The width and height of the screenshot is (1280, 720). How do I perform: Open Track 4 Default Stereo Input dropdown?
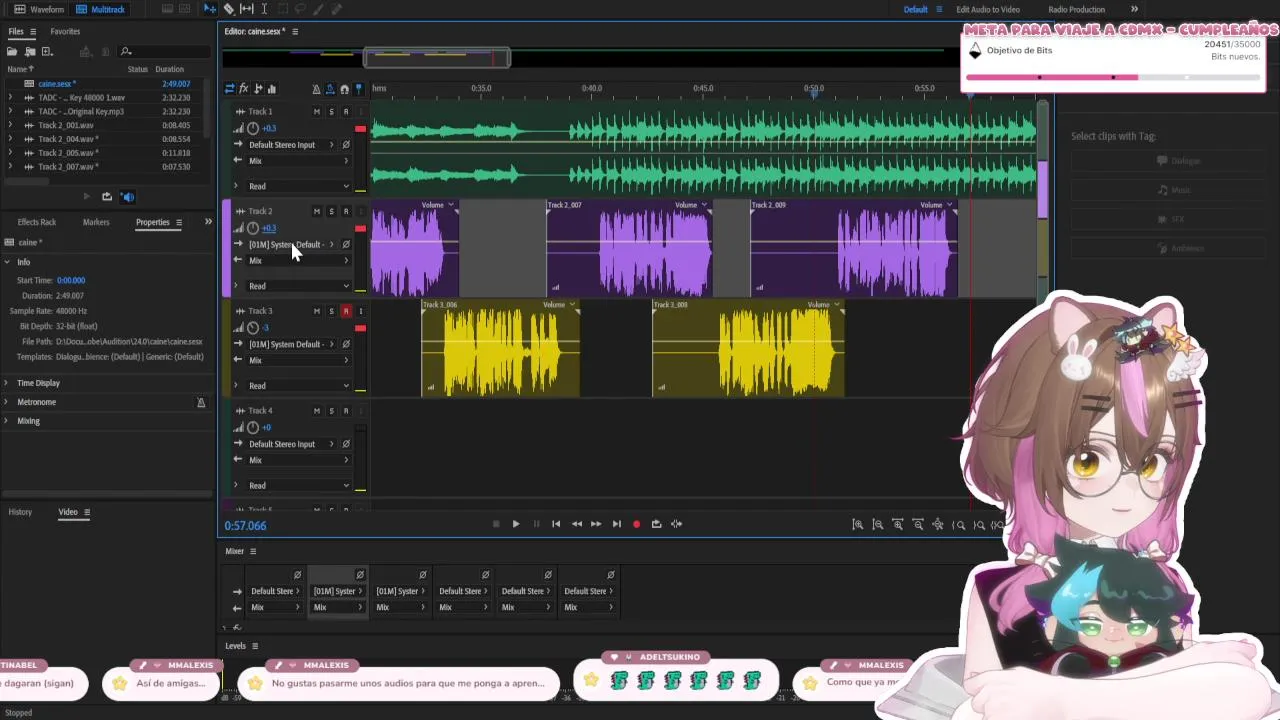(290, 444)
